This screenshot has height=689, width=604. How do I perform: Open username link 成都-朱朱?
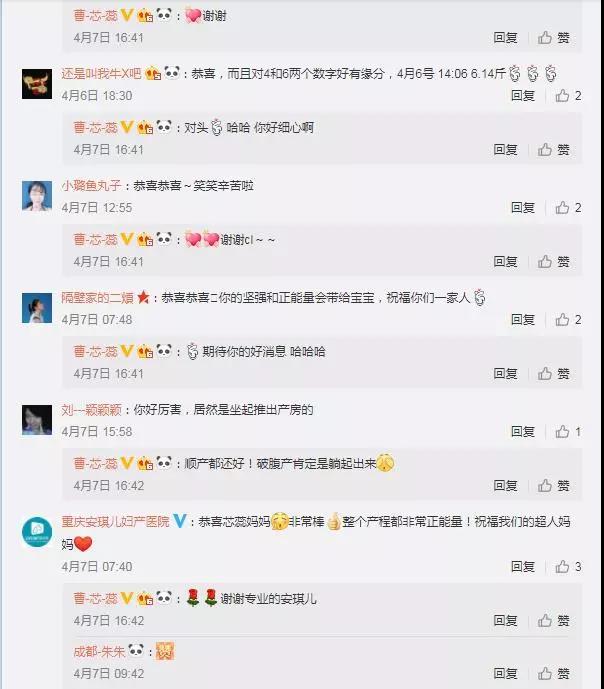tap(99, 651)
